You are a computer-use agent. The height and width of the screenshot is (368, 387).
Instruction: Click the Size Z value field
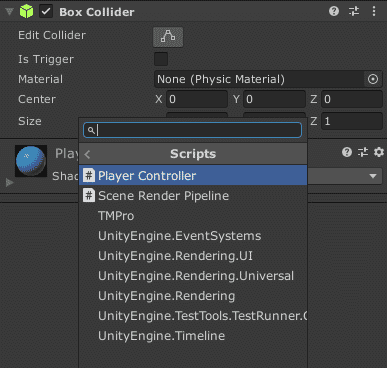coord(352,121)
